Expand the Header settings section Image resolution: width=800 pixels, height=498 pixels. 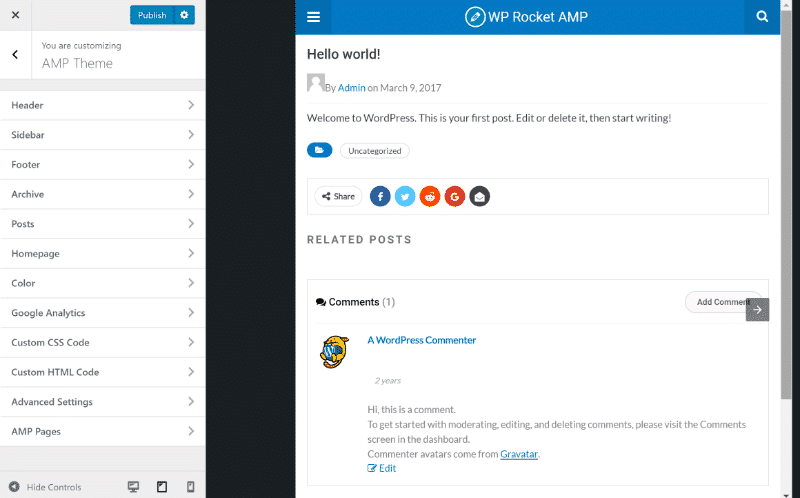tap(102, 105)
